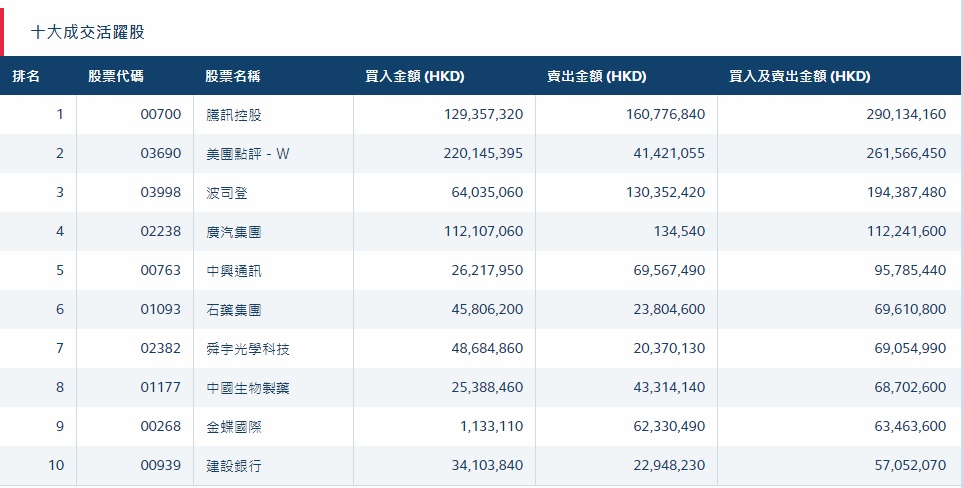Open the 廣汽集團 row entry

point(233,232)
